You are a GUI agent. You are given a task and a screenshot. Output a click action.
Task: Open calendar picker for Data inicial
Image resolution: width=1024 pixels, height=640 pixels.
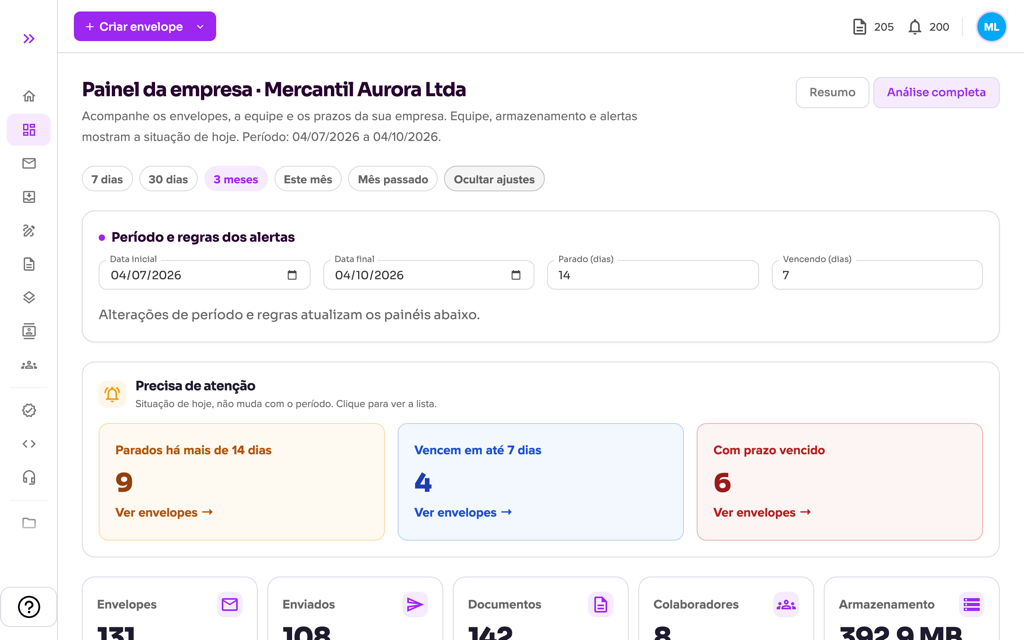tap(292, 275)
